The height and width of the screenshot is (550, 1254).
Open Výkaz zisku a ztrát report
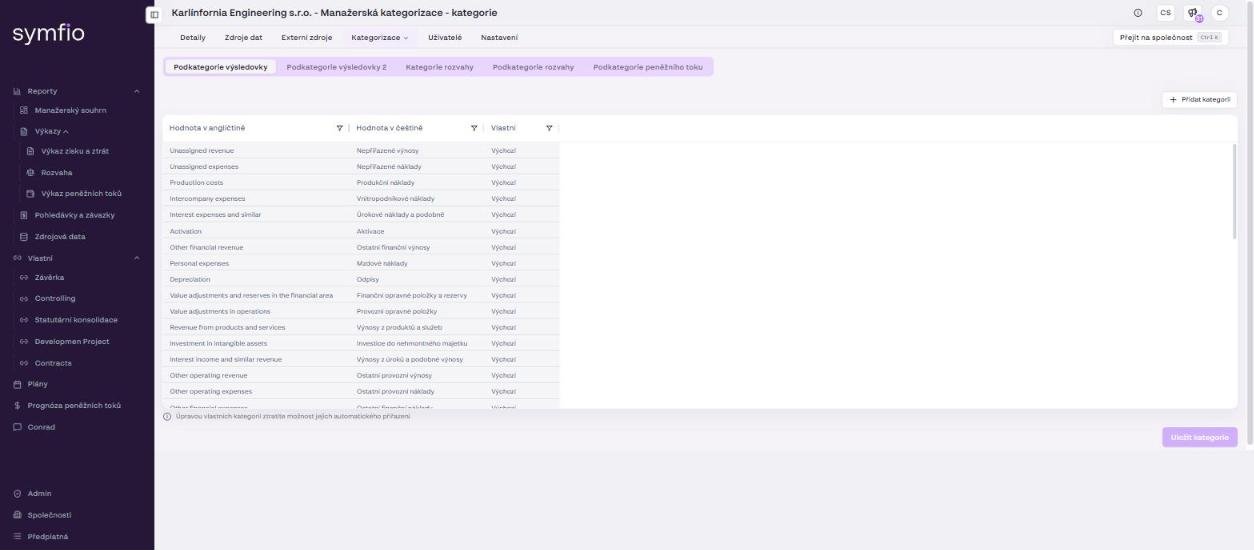pyautogui.click(x=75, y=151)
